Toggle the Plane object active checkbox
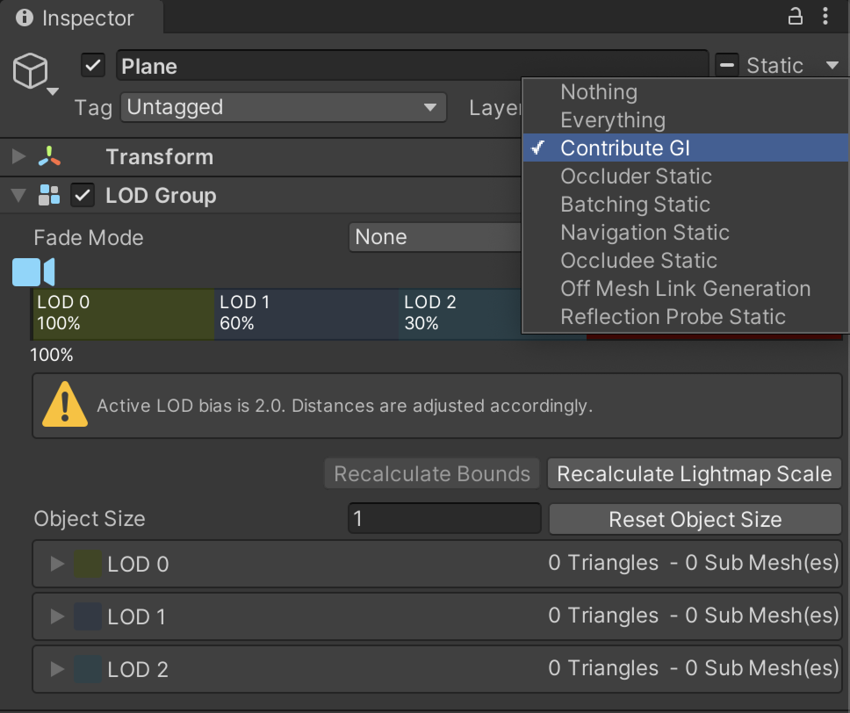The width and height of the screenshot is (850, 713). [x=93, y=66]
